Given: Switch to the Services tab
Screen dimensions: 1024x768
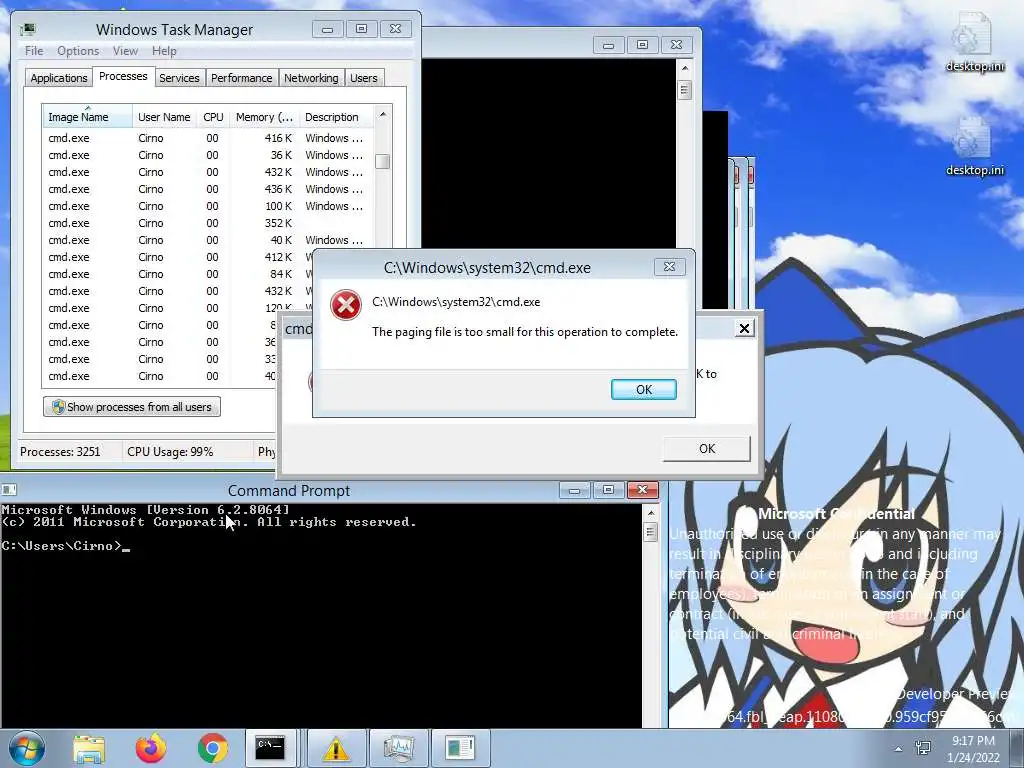Looking at the screenshot, I should [x=180, y=78].
